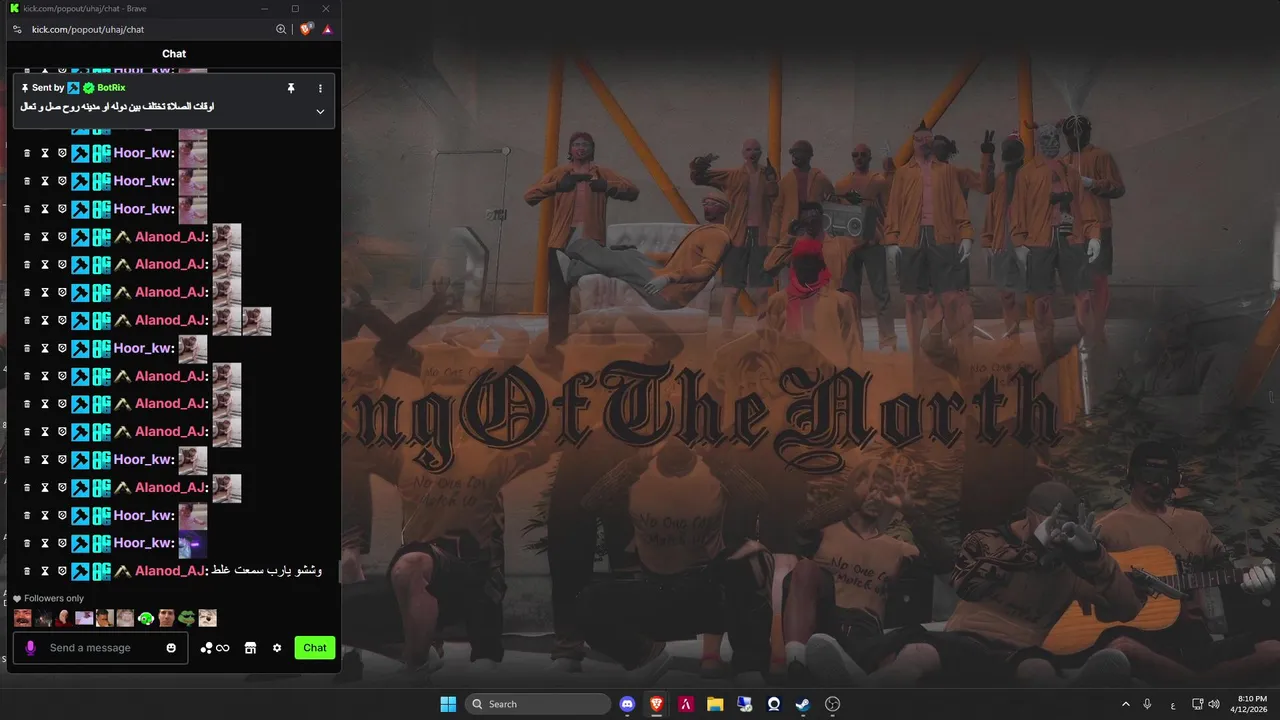The width and height of the screenshot is (1280, 720).
Task: Delete the message reading وششو يارب سمعت غلط
Action: pos(27,571)
